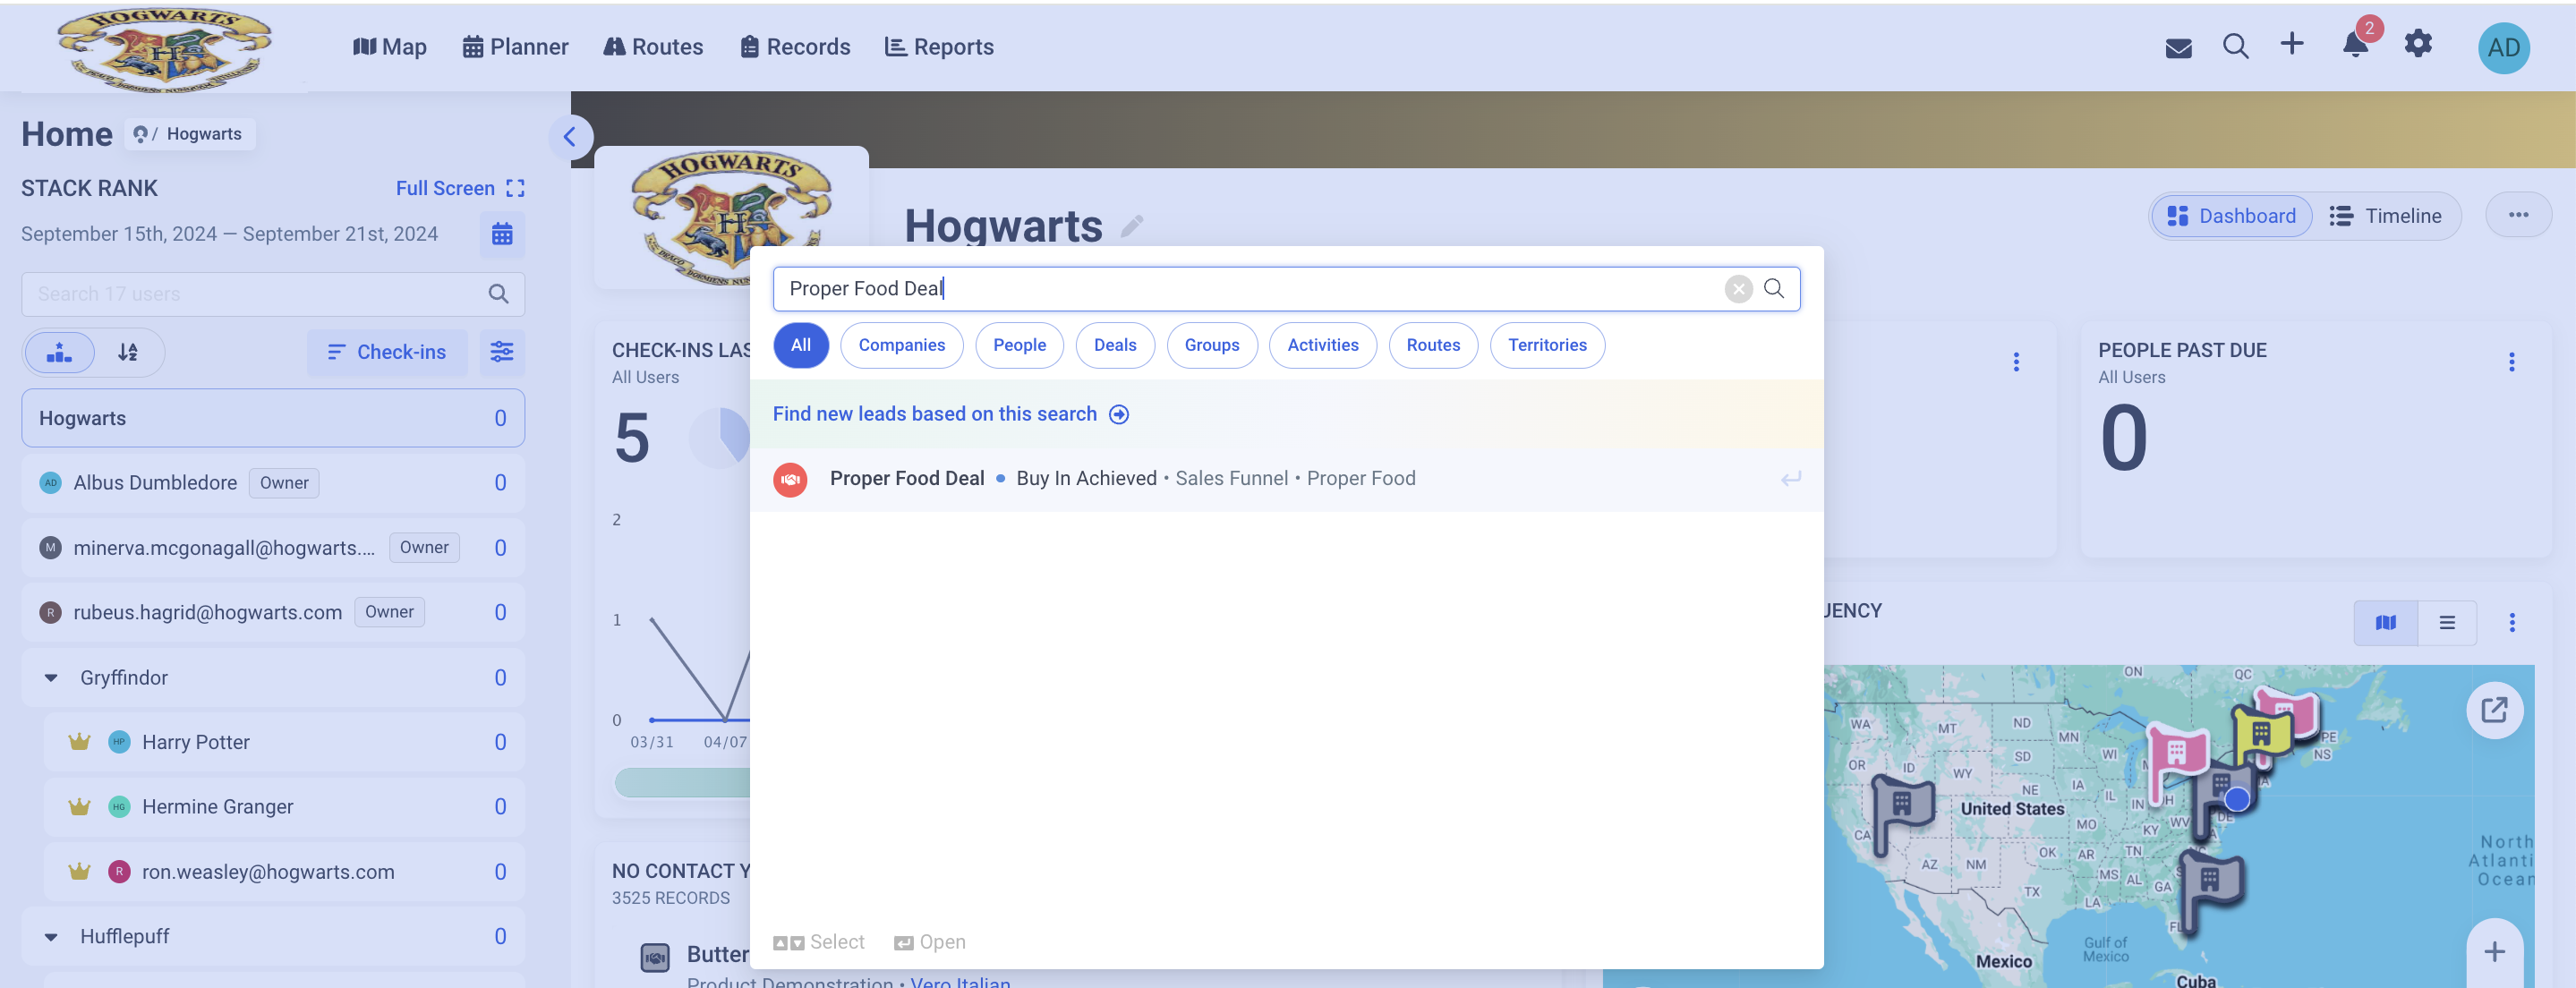
Task: Edit Hogwarts name with pencil icon
Action: pyautogui.click(x=1132, y=227)
